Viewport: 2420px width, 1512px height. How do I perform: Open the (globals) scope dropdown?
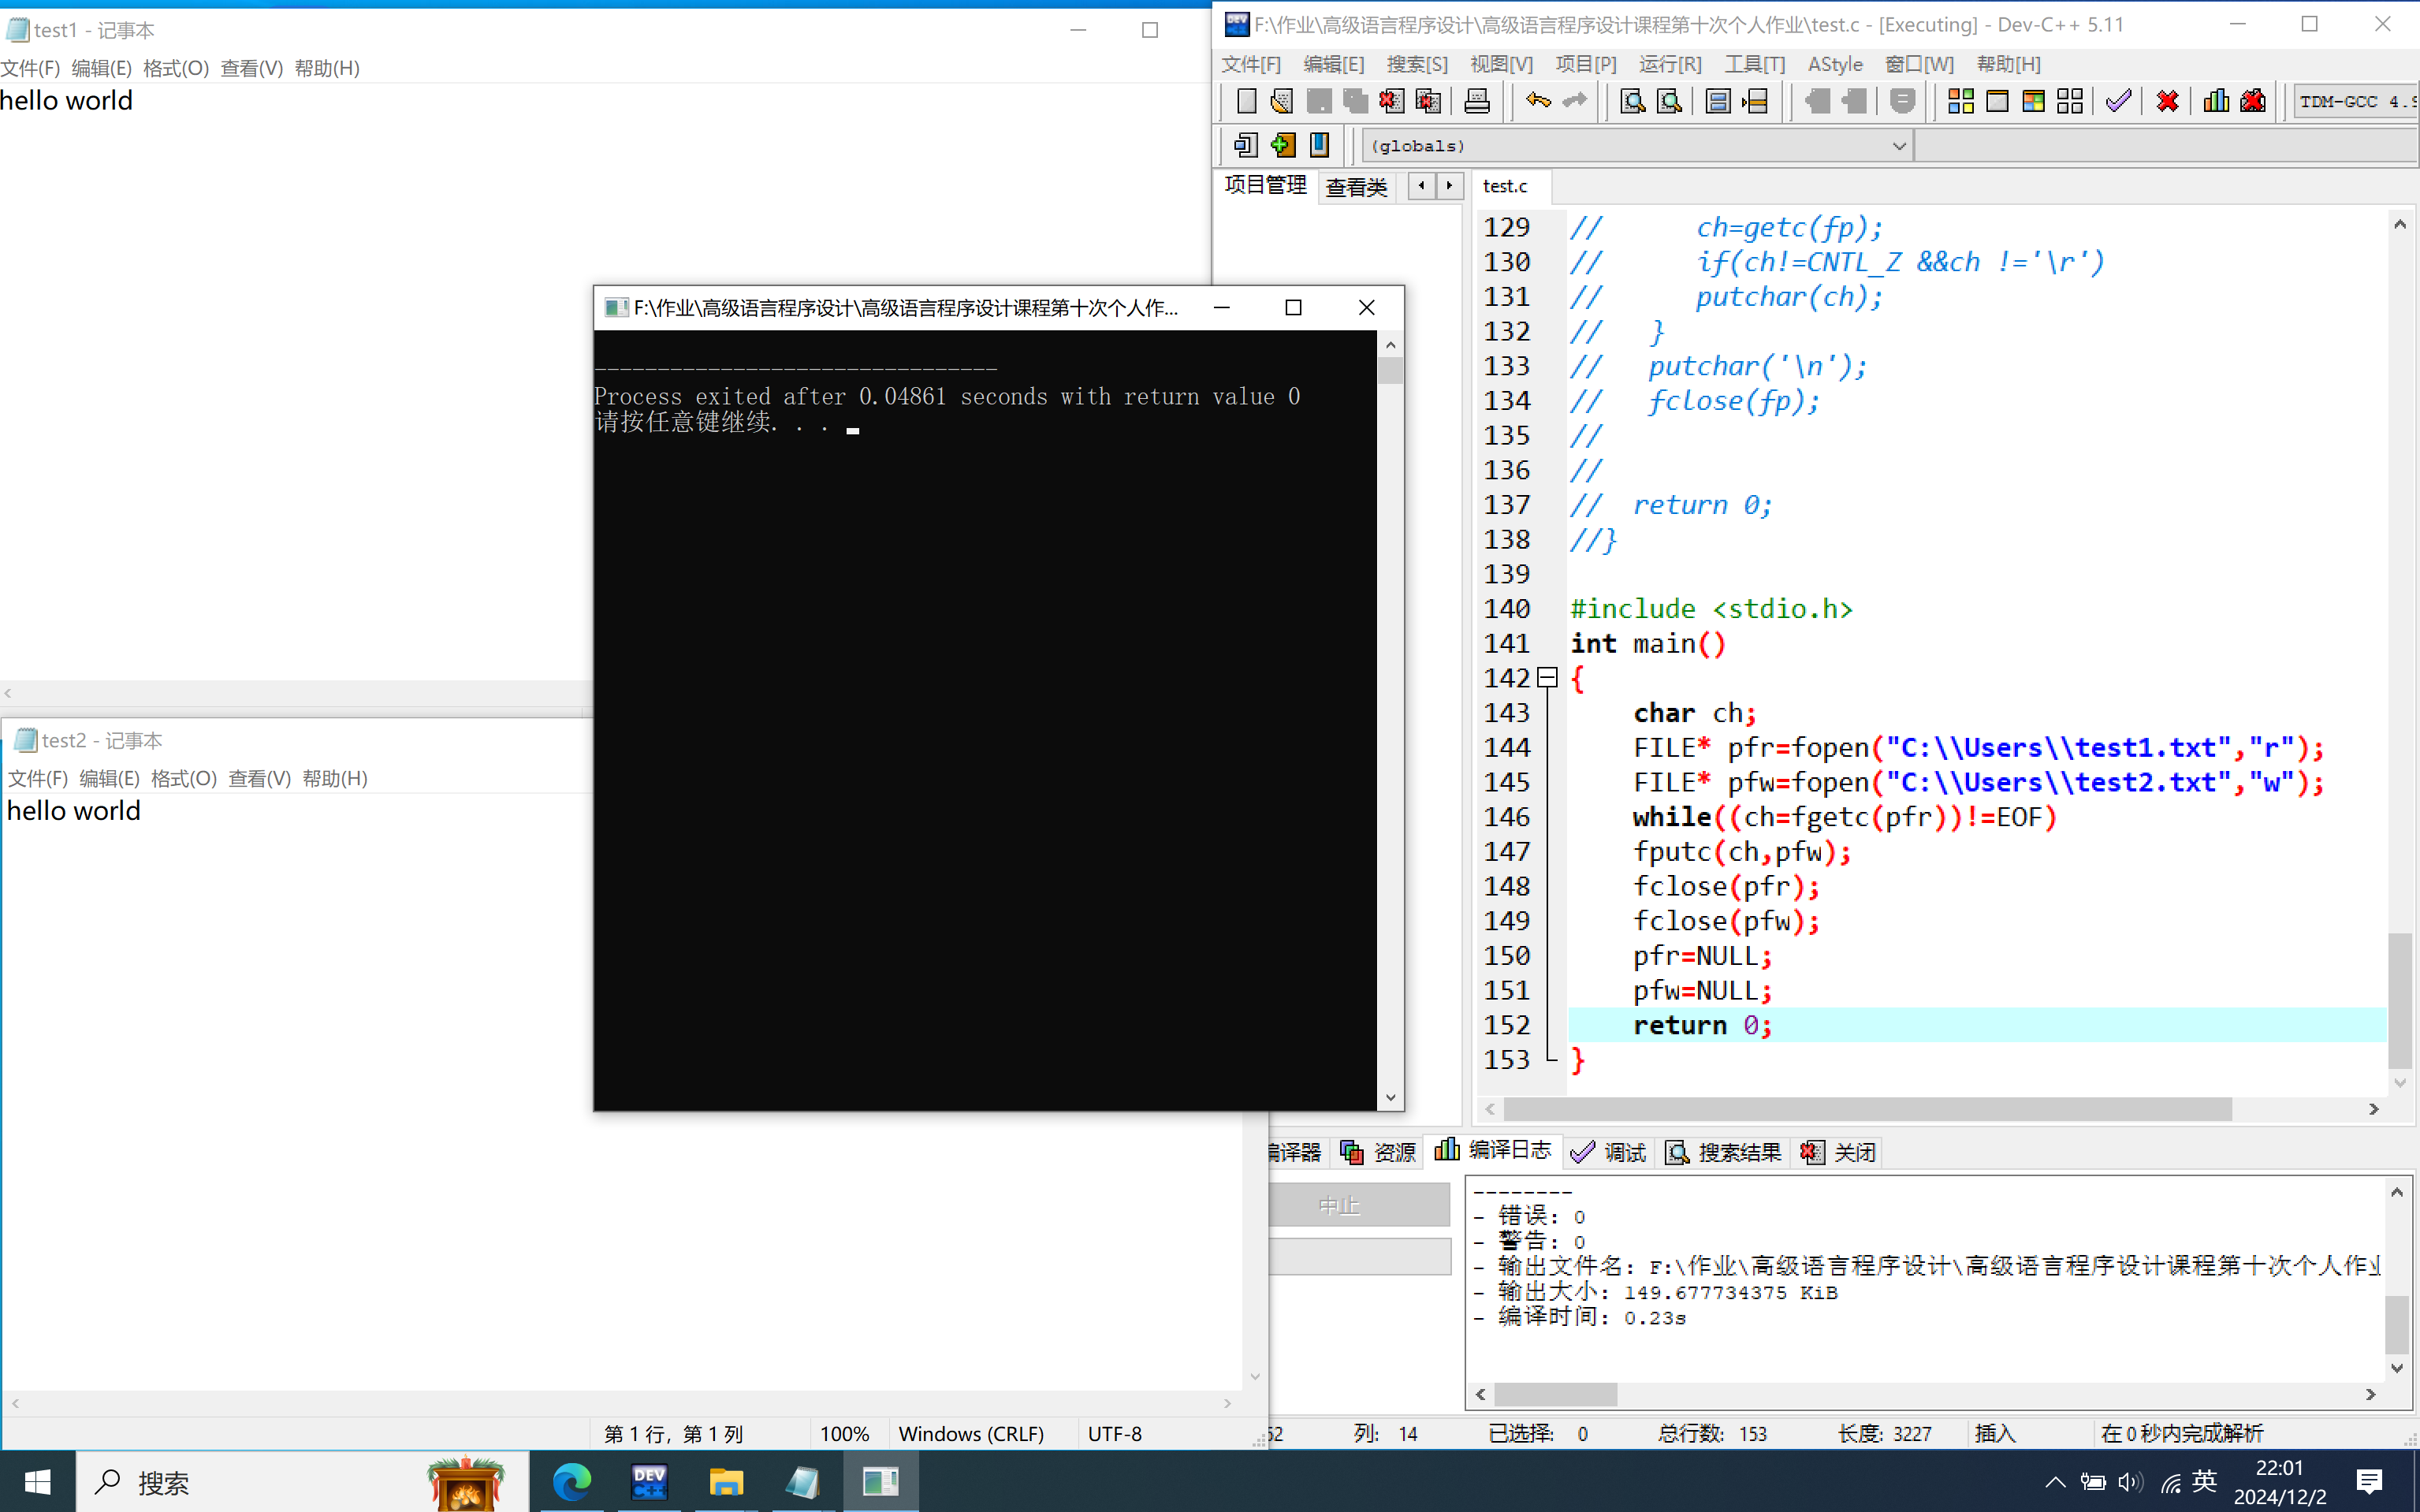coord(1898,146)
